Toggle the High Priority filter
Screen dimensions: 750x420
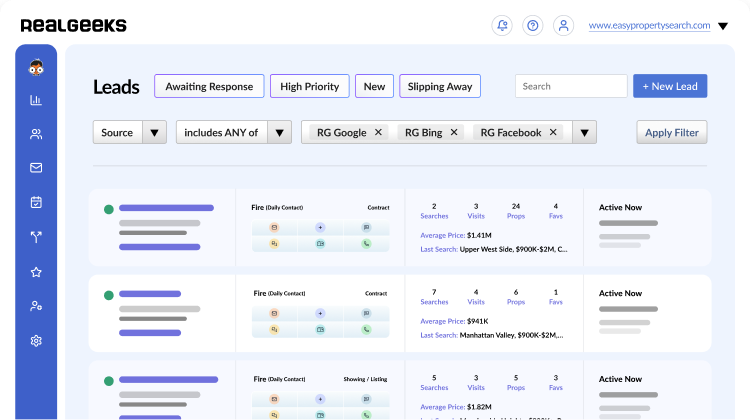(310, 87)
